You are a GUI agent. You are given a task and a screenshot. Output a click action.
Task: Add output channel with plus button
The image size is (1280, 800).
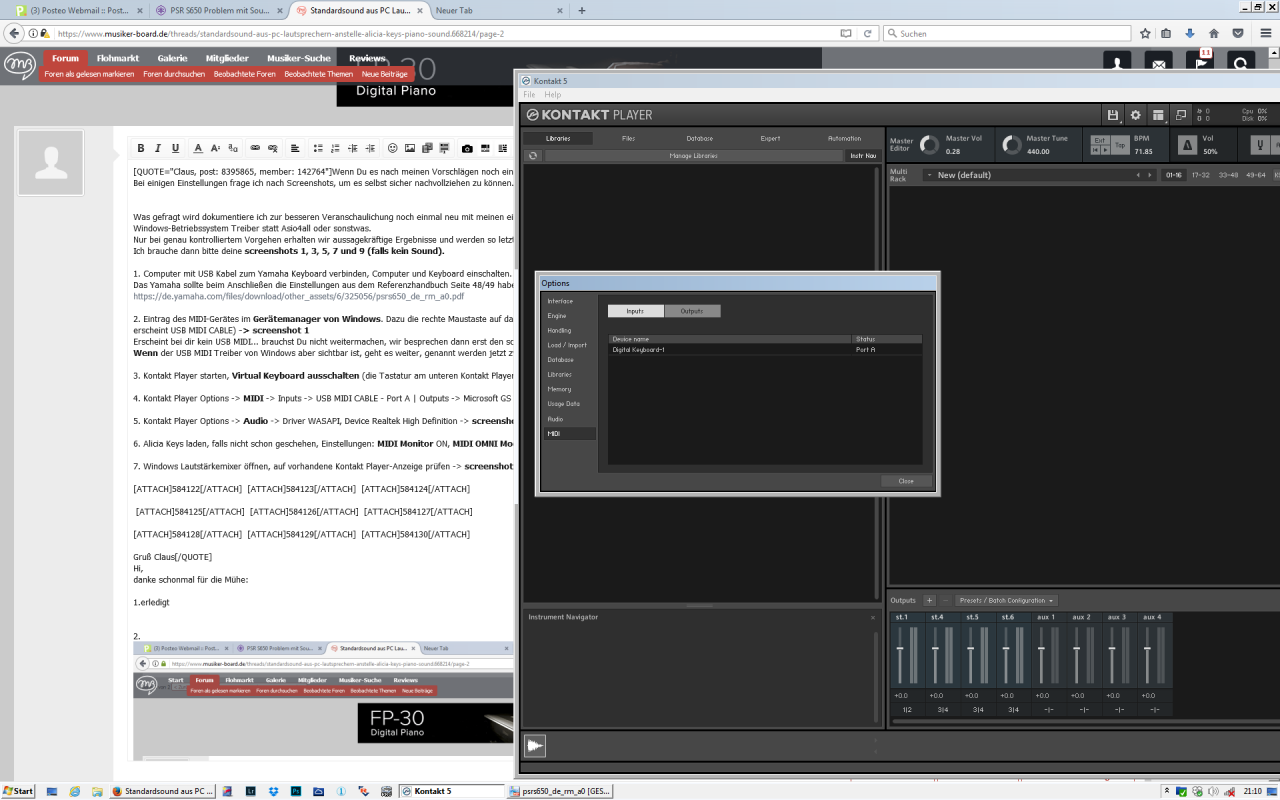click(x=929, y=600)
